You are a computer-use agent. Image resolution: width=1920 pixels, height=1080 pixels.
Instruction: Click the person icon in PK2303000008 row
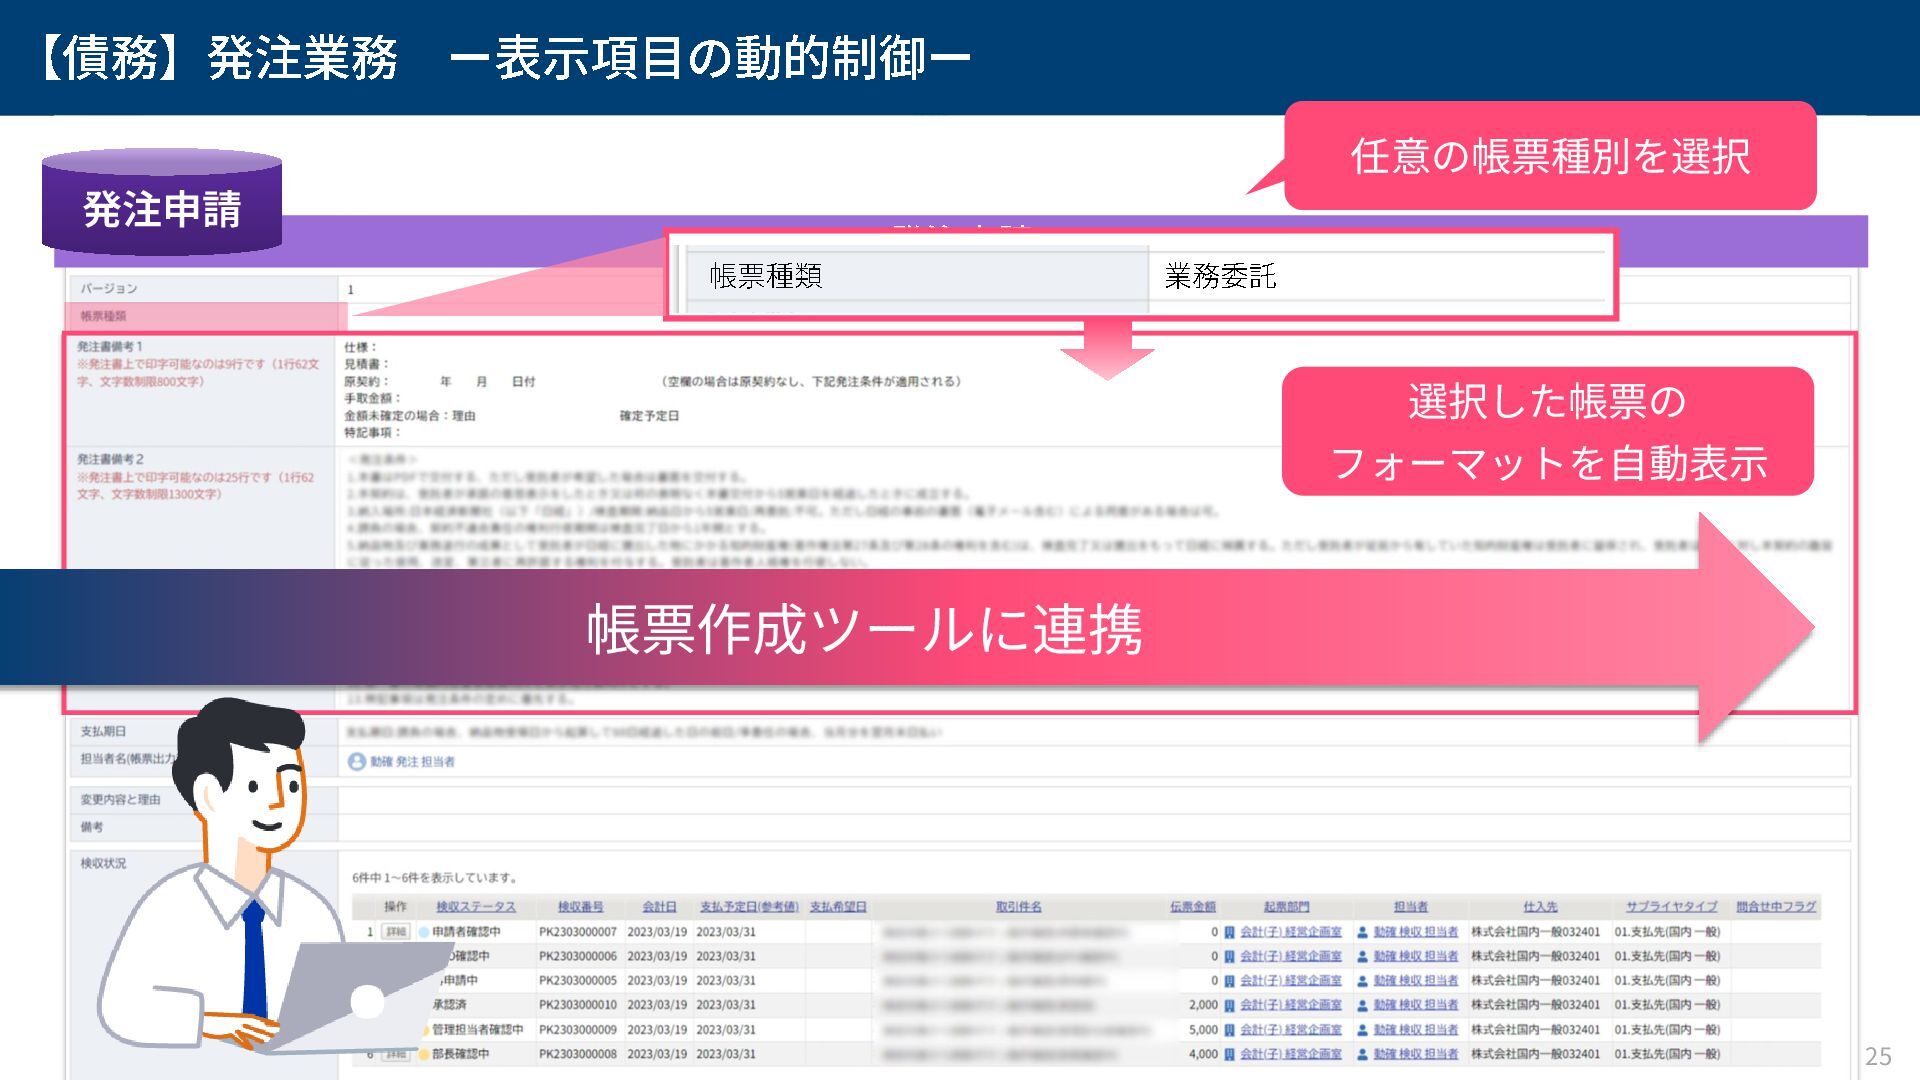point(1362,1054)
